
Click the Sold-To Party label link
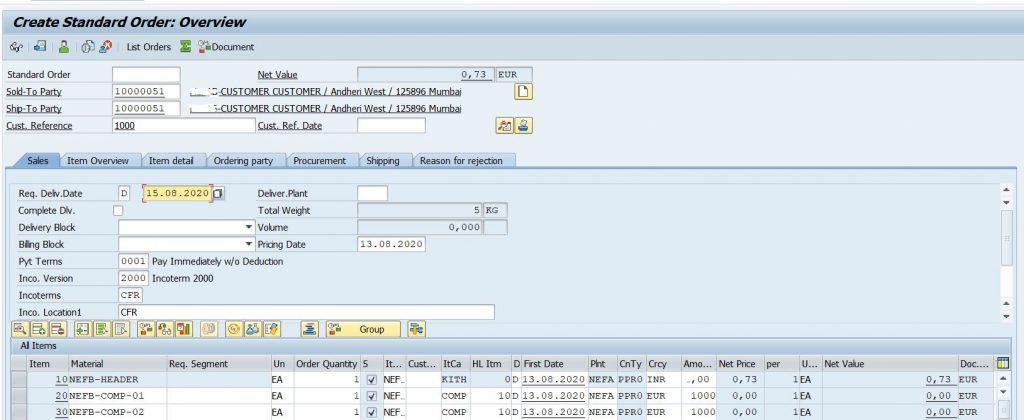tap(34, 91)
